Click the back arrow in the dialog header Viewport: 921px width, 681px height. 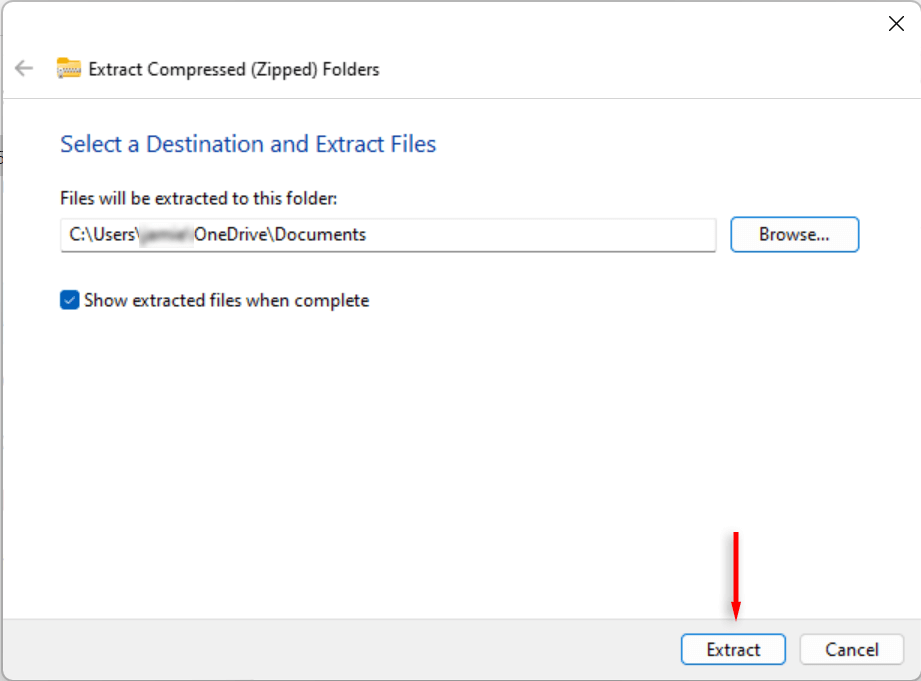point(24,69)
